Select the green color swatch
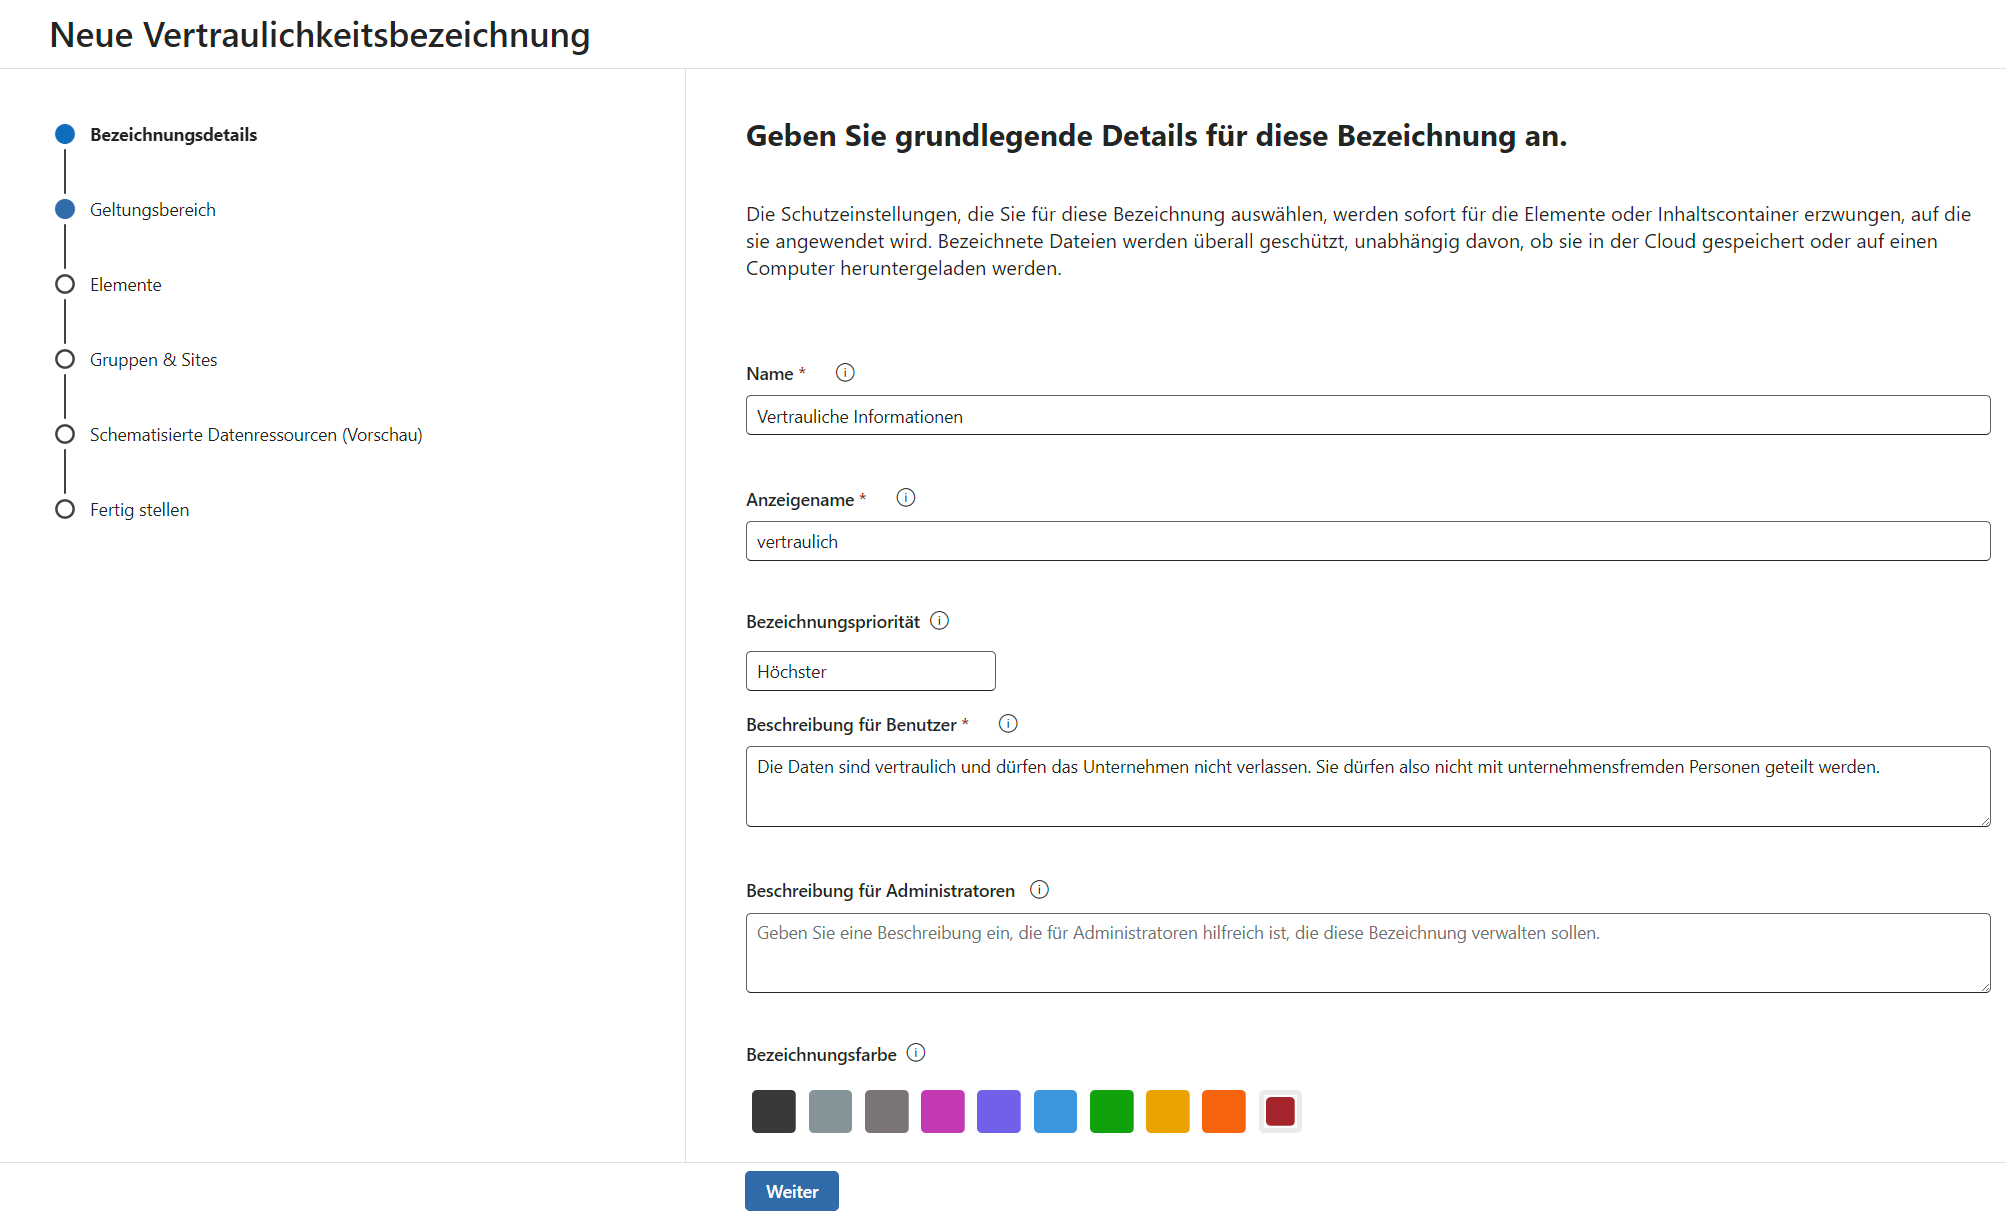 coord(1111,1111)
